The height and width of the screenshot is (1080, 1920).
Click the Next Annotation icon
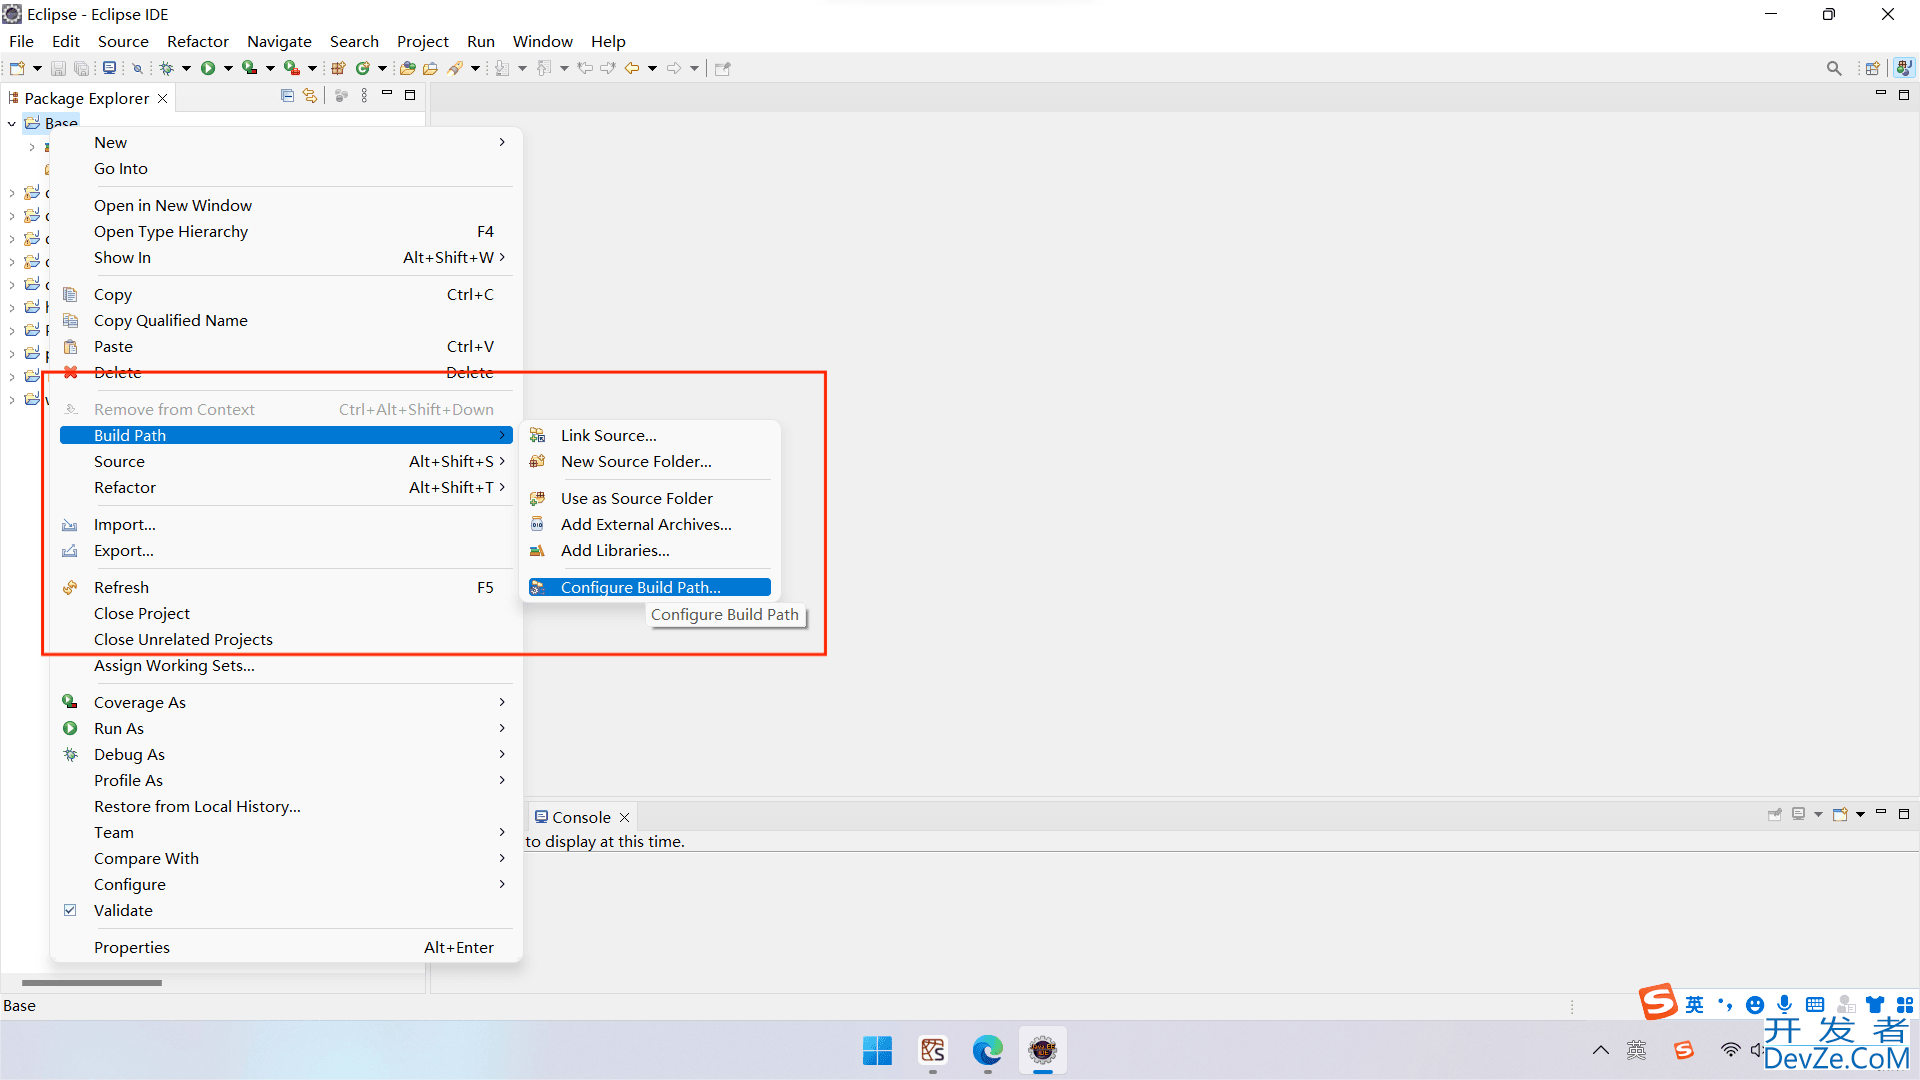point(503,68)
